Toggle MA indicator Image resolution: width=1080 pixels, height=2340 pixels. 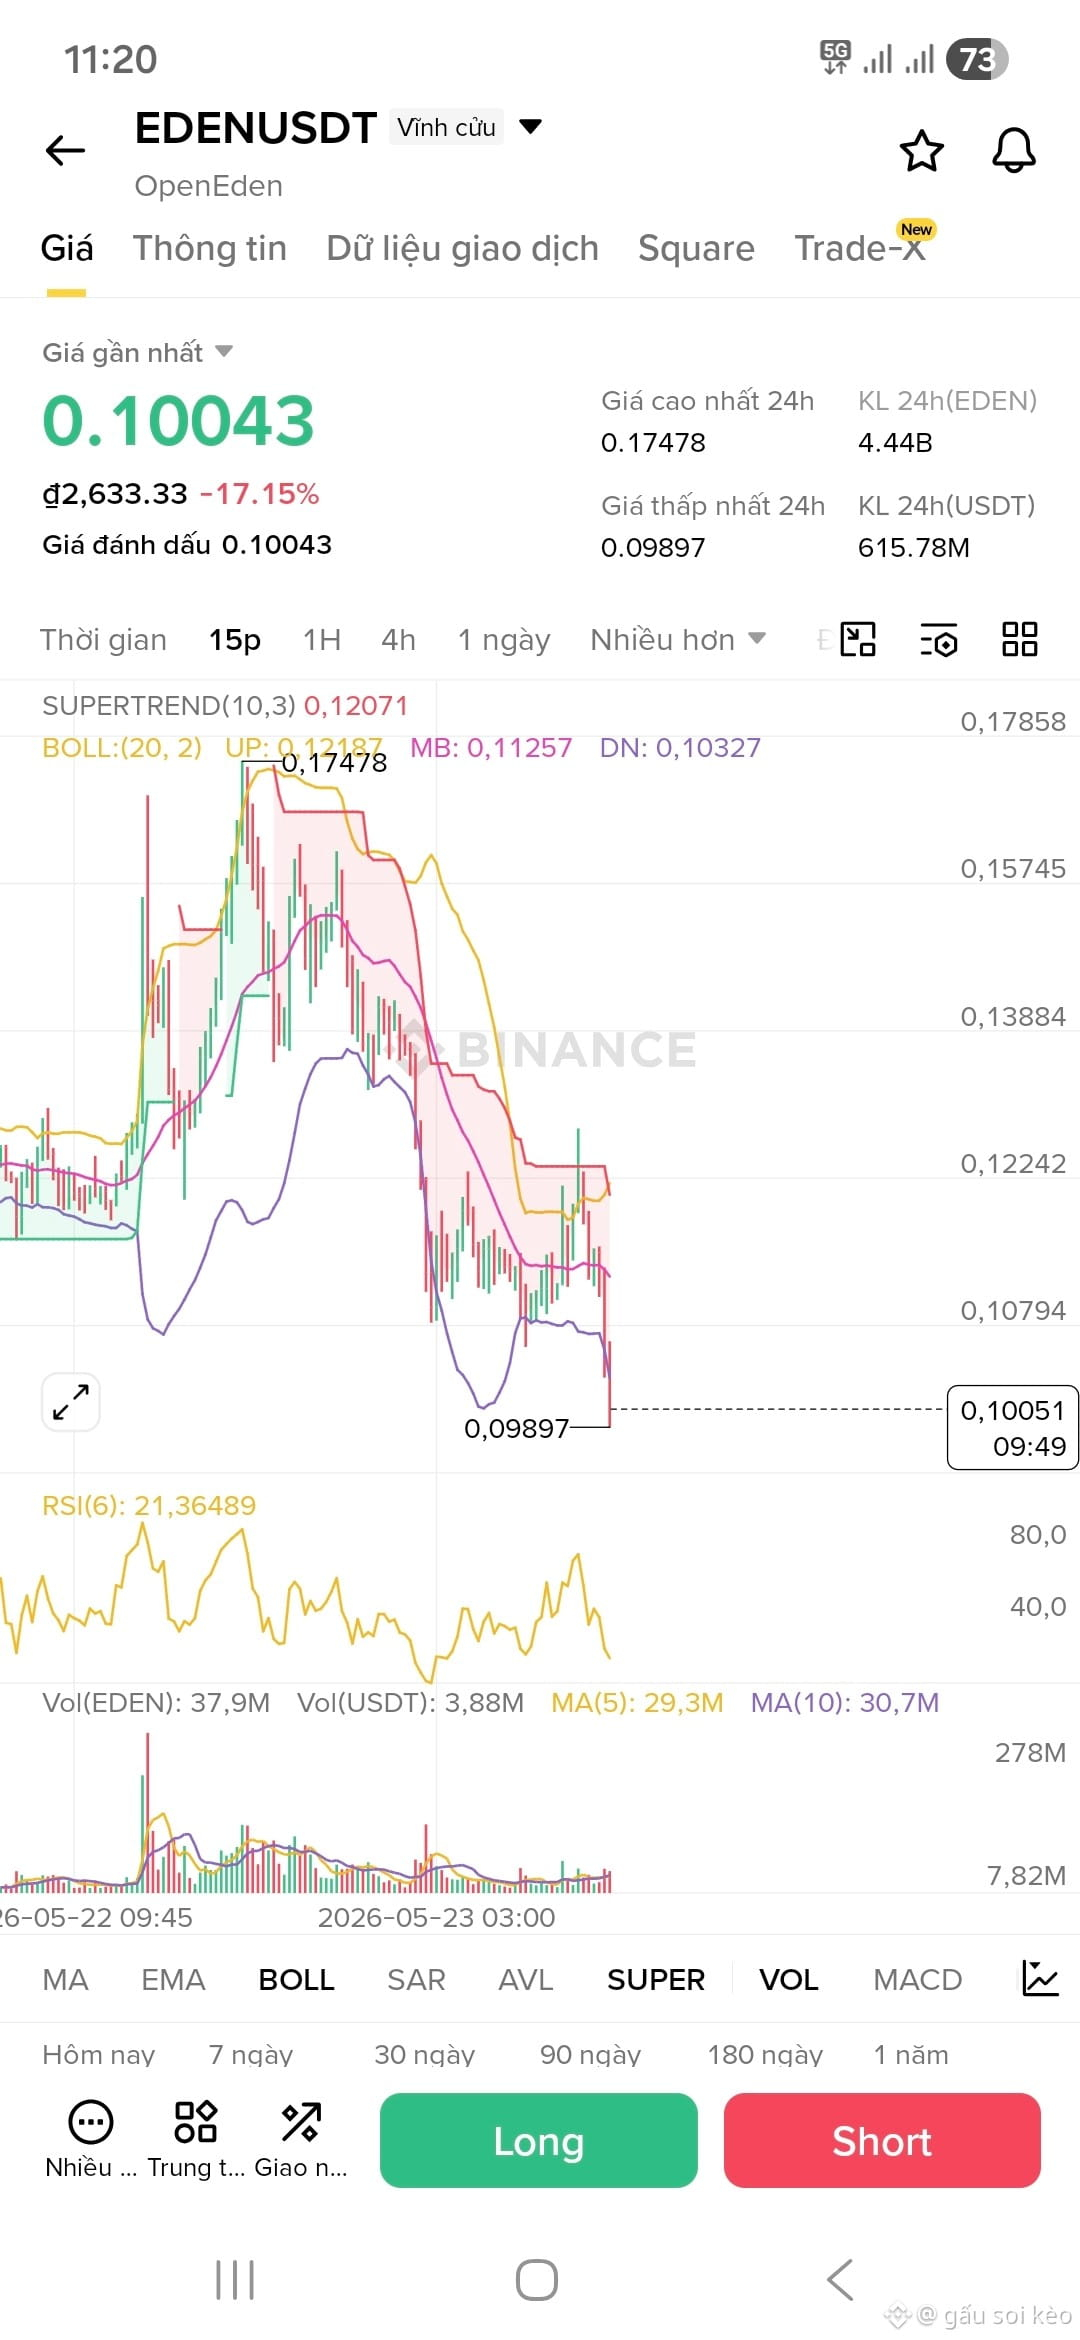[x=66, y=1979]
